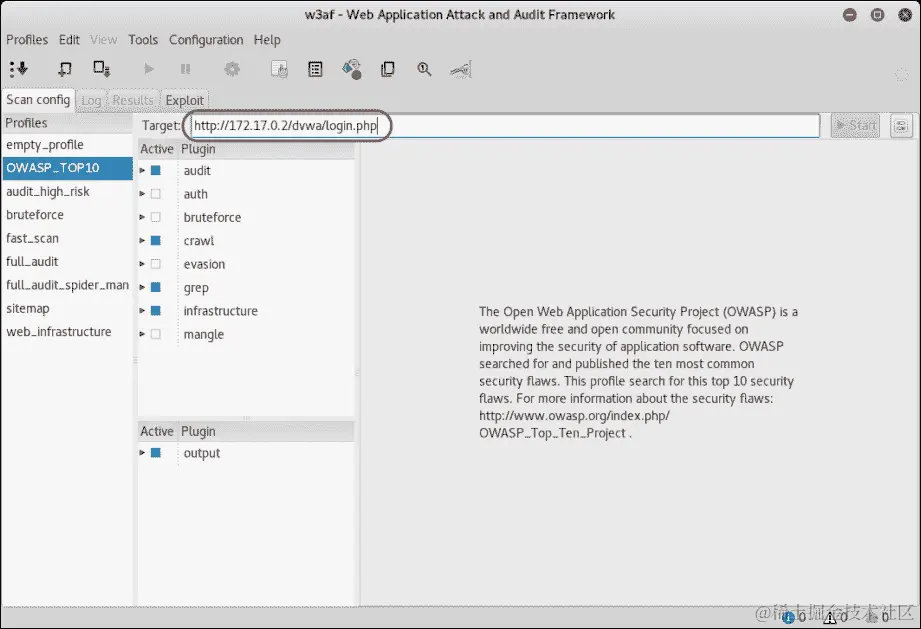Open the Configuration menu
Viewport: 921px width, 629px height.
206,40
